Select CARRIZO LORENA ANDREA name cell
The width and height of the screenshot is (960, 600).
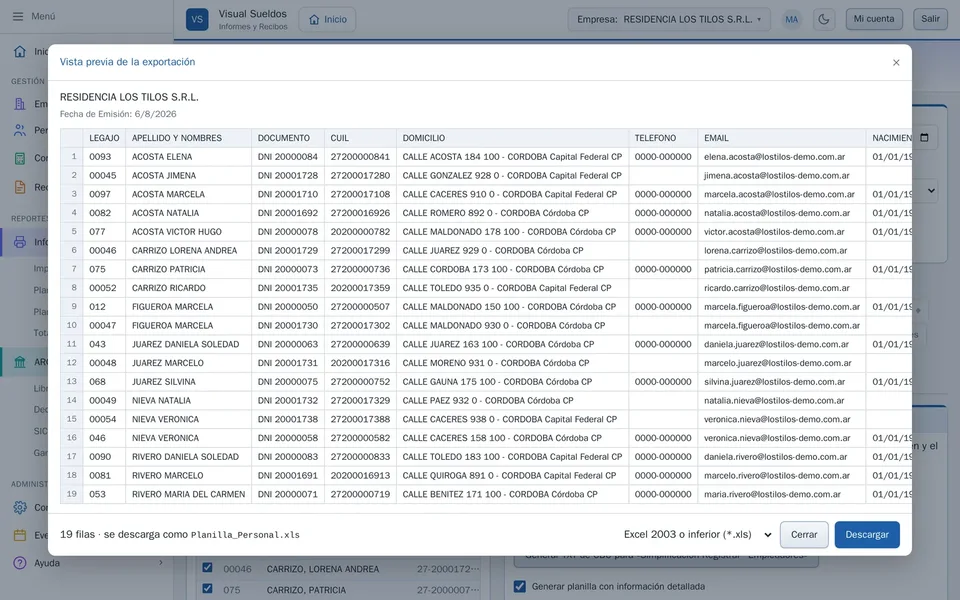coord(189,250)
